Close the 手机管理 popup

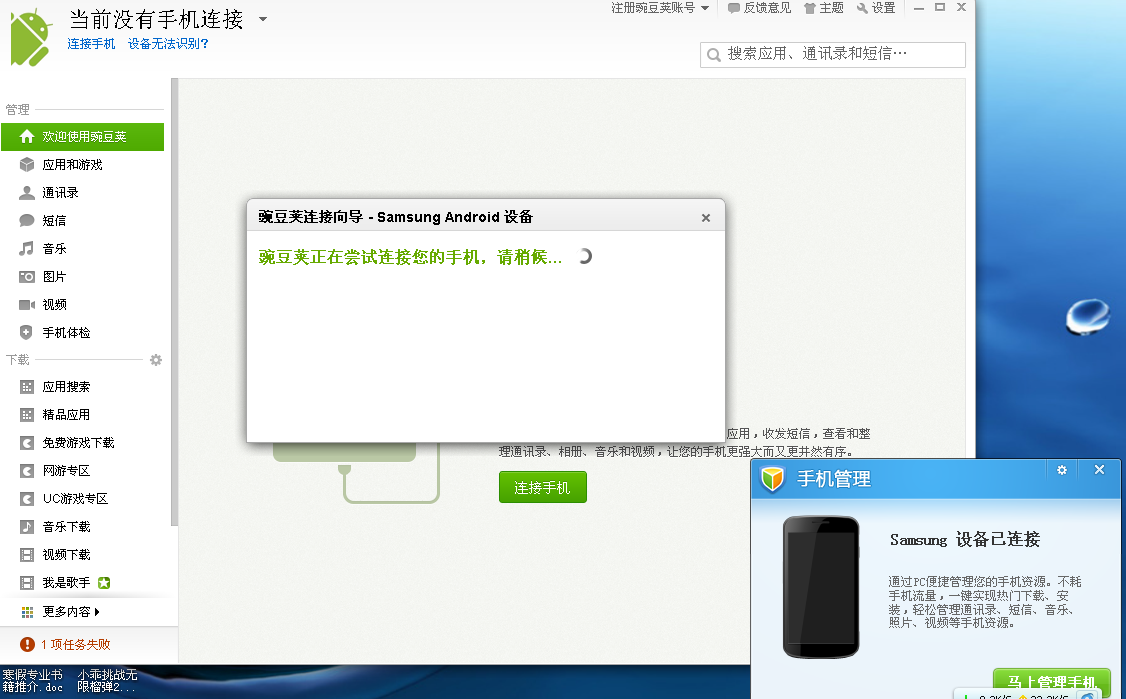[x=1099, y=470]
